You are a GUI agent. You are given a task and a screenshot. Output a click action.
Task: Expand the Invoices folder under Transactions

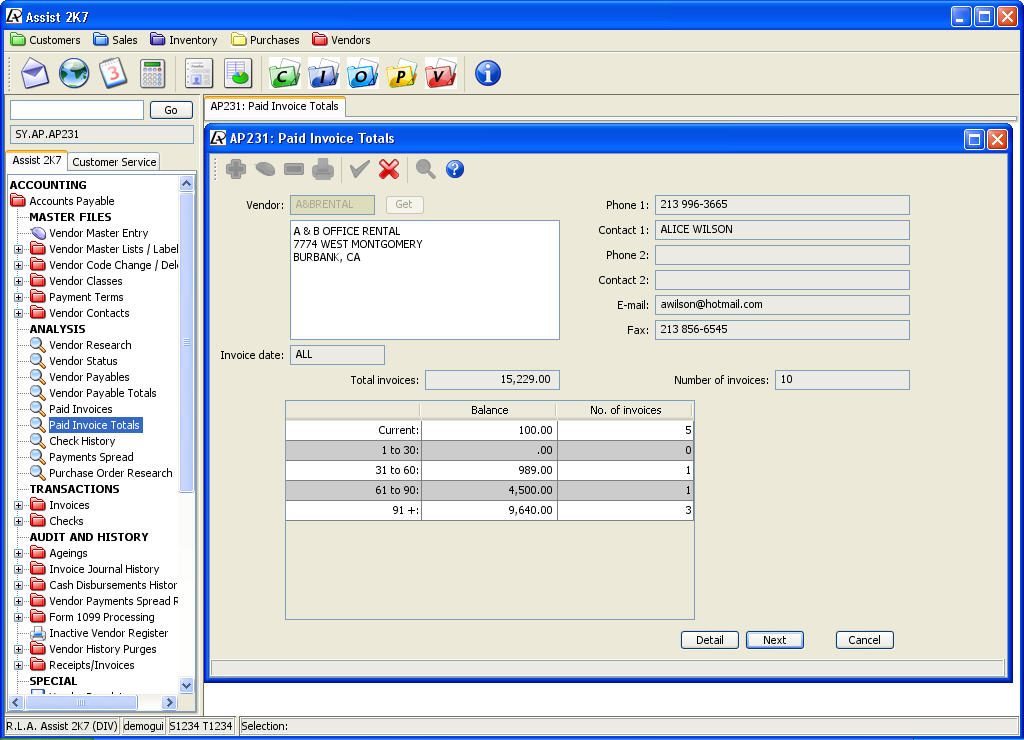pyautogui.click(x=18, y=505)
